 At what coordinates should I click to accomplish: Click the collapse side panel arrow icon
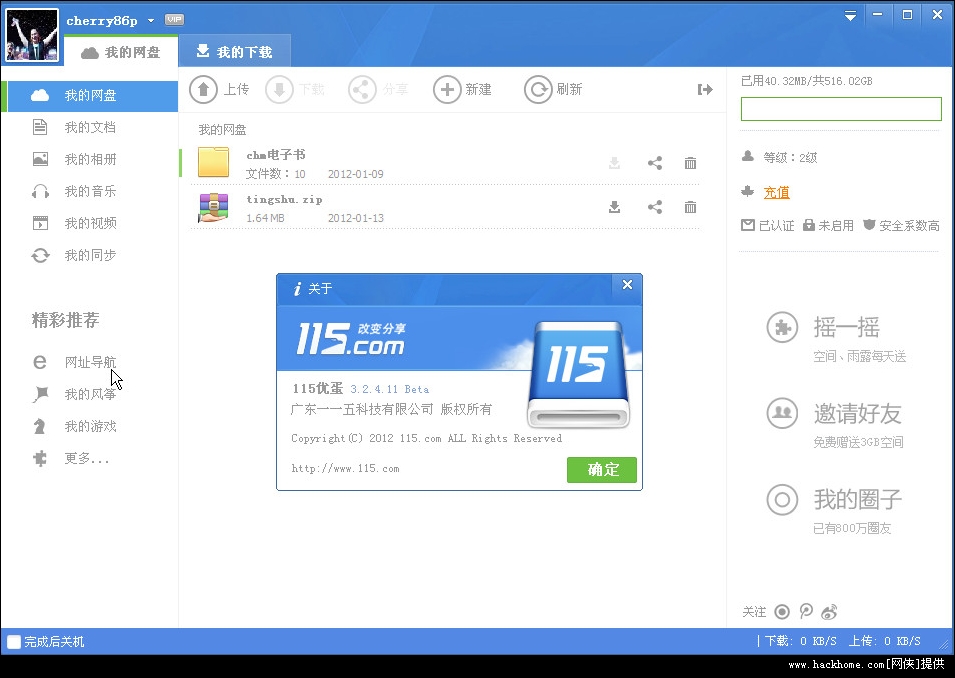pyautogui.click(x=705, y=90)
